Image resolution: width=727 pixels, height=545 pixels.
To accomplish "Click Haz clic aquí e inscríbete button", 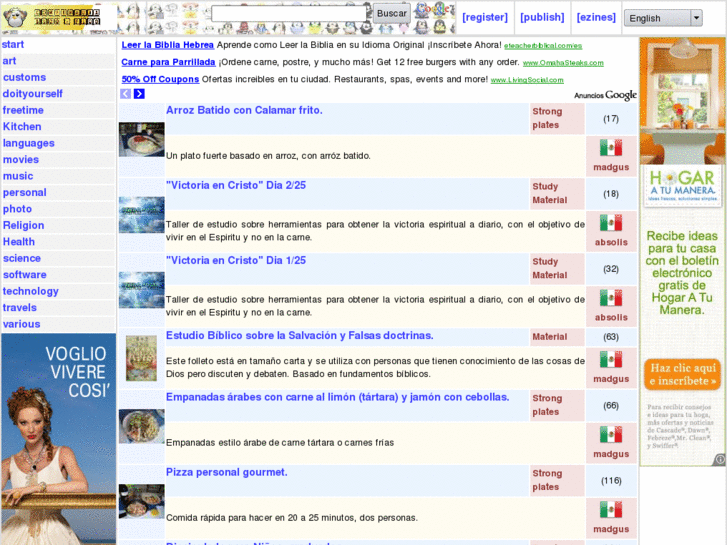I will (682, 375).
